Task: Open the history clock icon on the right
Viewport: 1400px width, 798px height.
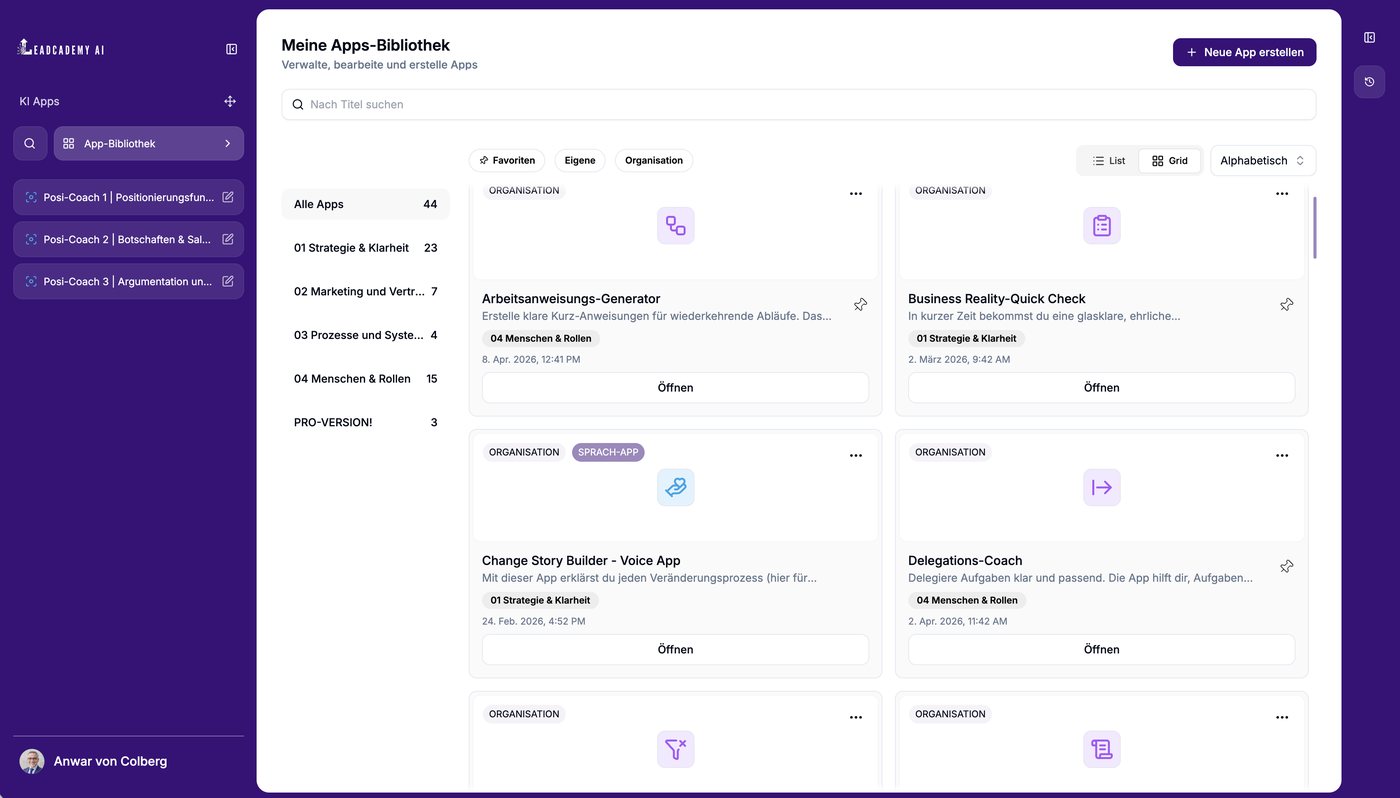Action: (x=1370, y=82)
